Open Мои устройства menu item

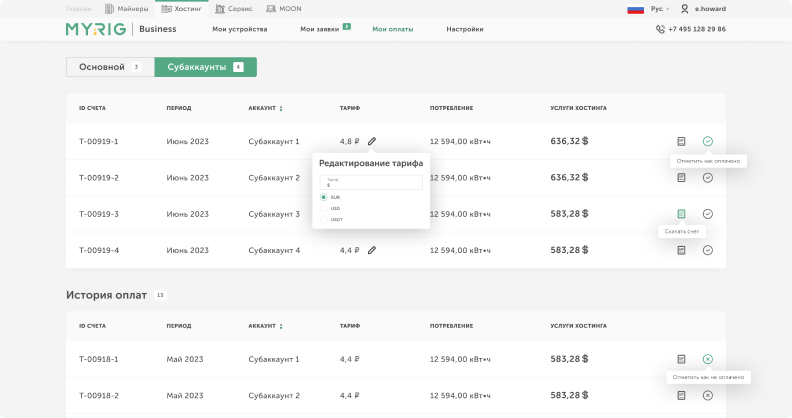[239, 29]
